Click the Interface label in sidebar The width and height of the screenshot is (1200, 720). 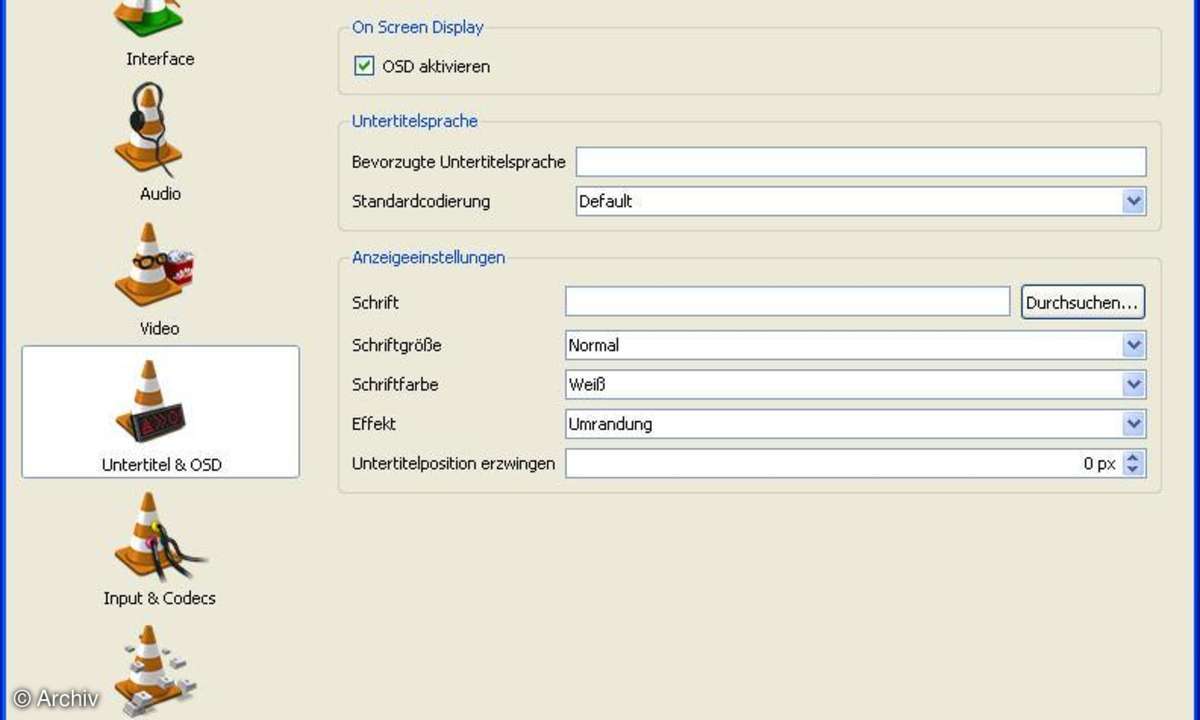160,59
